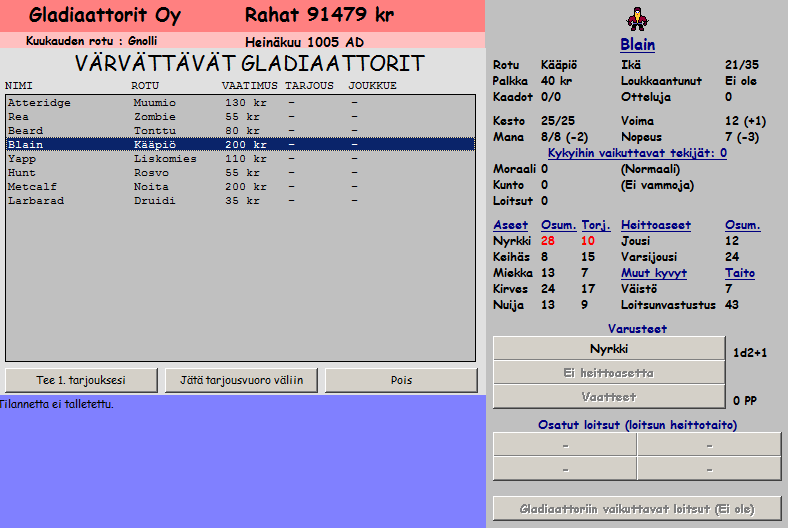Image resolution: width=788 pixels, height=528 pixels.
Task: Click the Aseet column header link
Action: [511, 225]
